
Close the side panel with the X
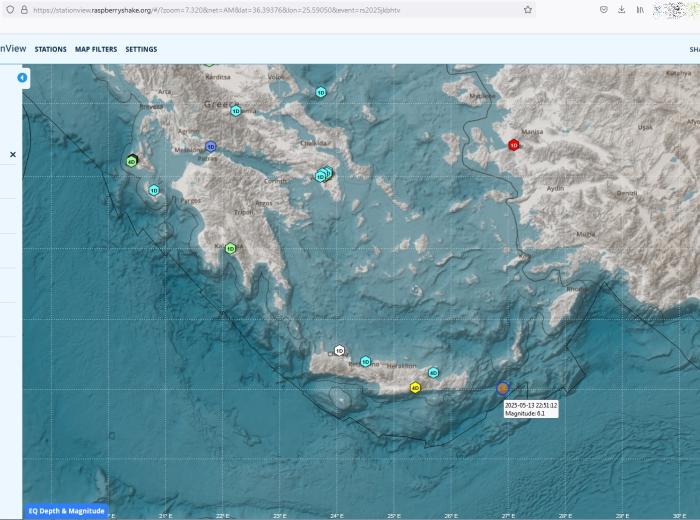click(x=13, y=154)
